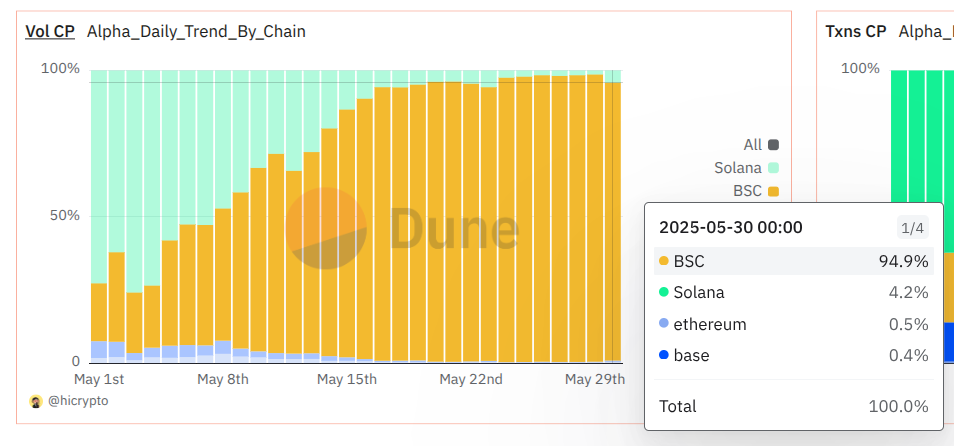Click the gray All legend swatch
Image resolution: width=954 pixels, height=446 pixels.
click(773, 145)
